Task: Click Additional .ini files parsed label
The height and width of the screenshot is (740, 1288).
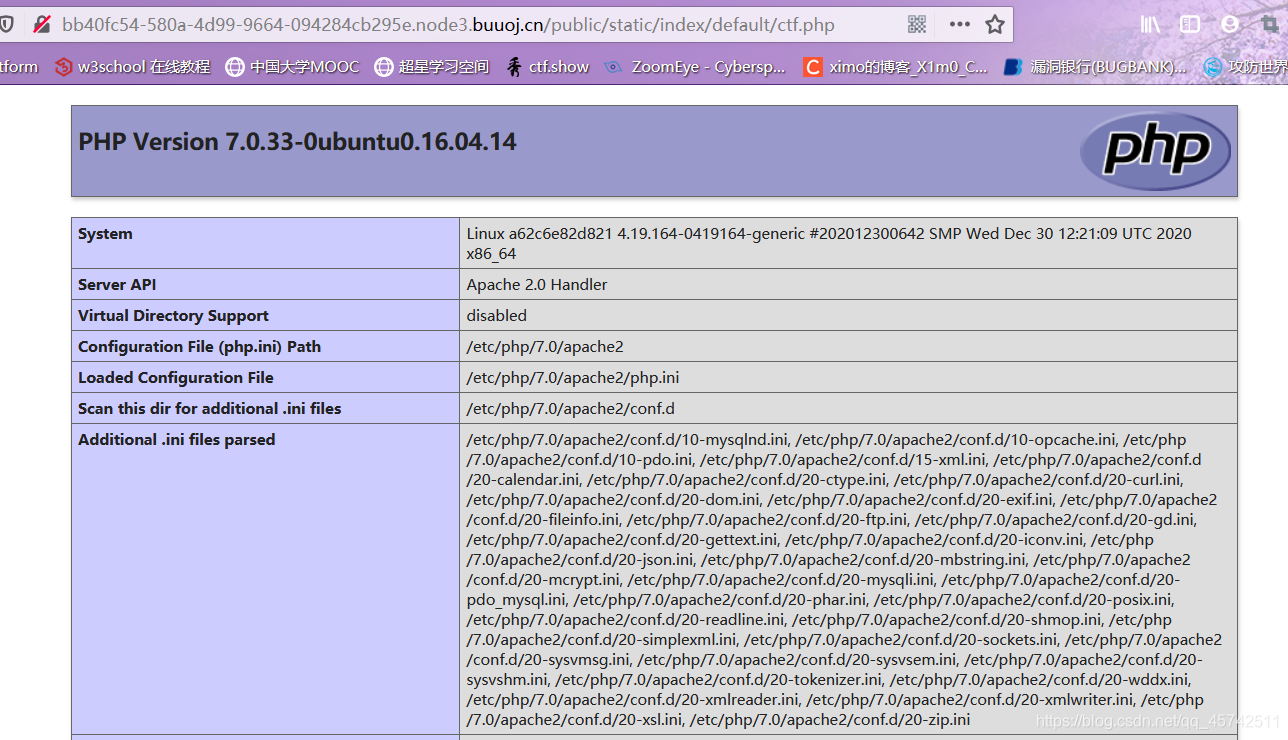Action: click(x=176, y=440)
